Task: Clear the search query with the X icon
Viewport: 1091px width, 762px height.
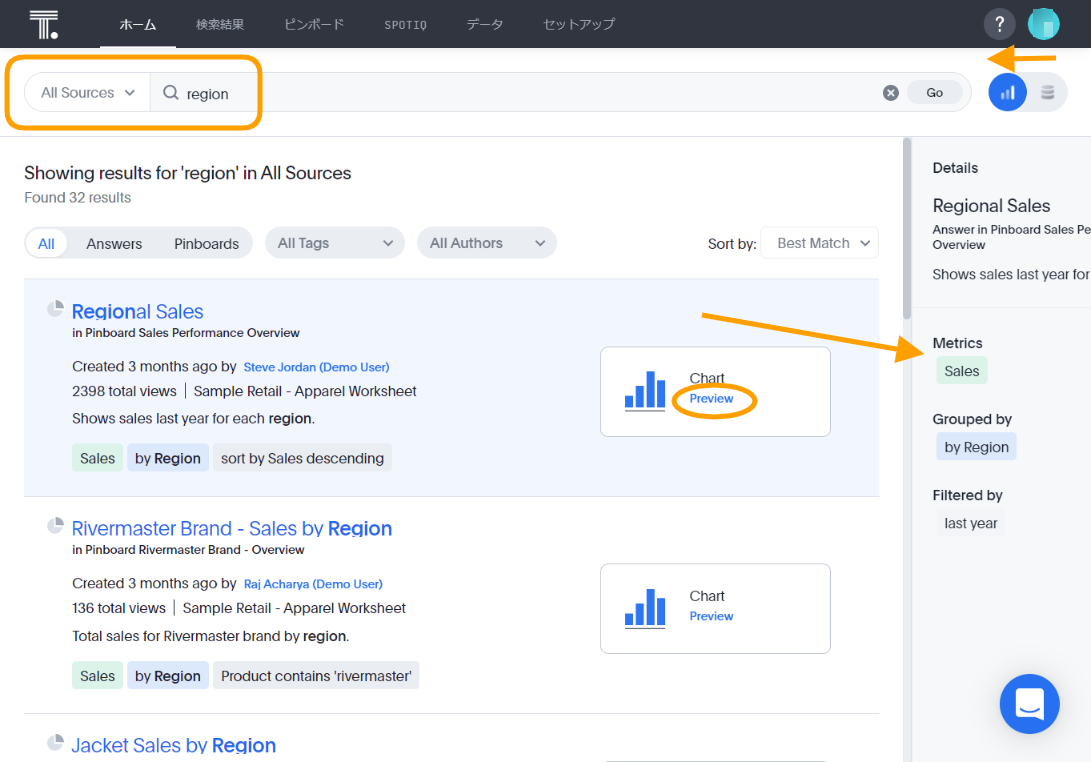Action: [x=890, y=92]
